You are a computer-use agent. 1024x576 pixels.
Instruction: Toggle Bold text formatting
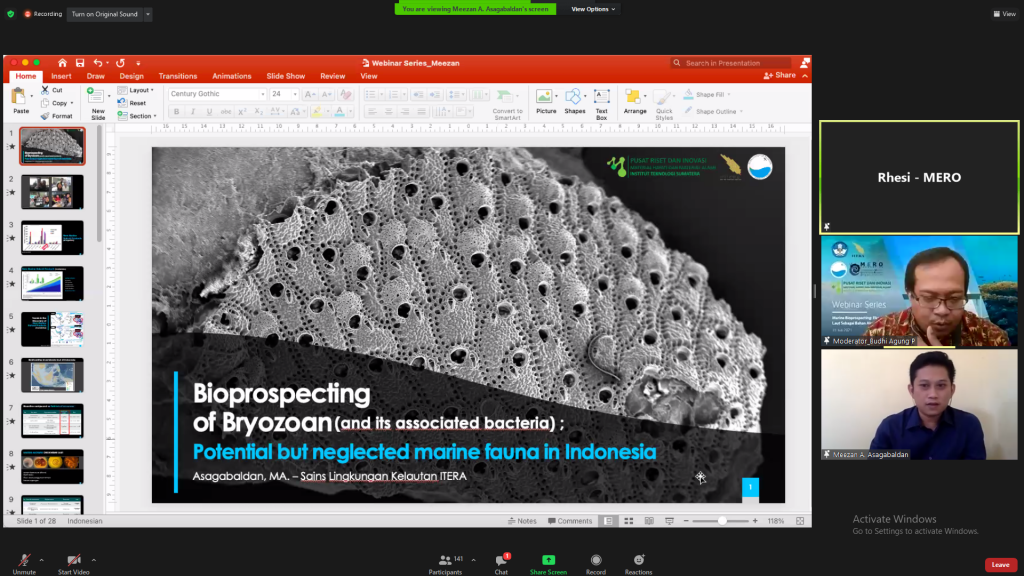(176, 112)
